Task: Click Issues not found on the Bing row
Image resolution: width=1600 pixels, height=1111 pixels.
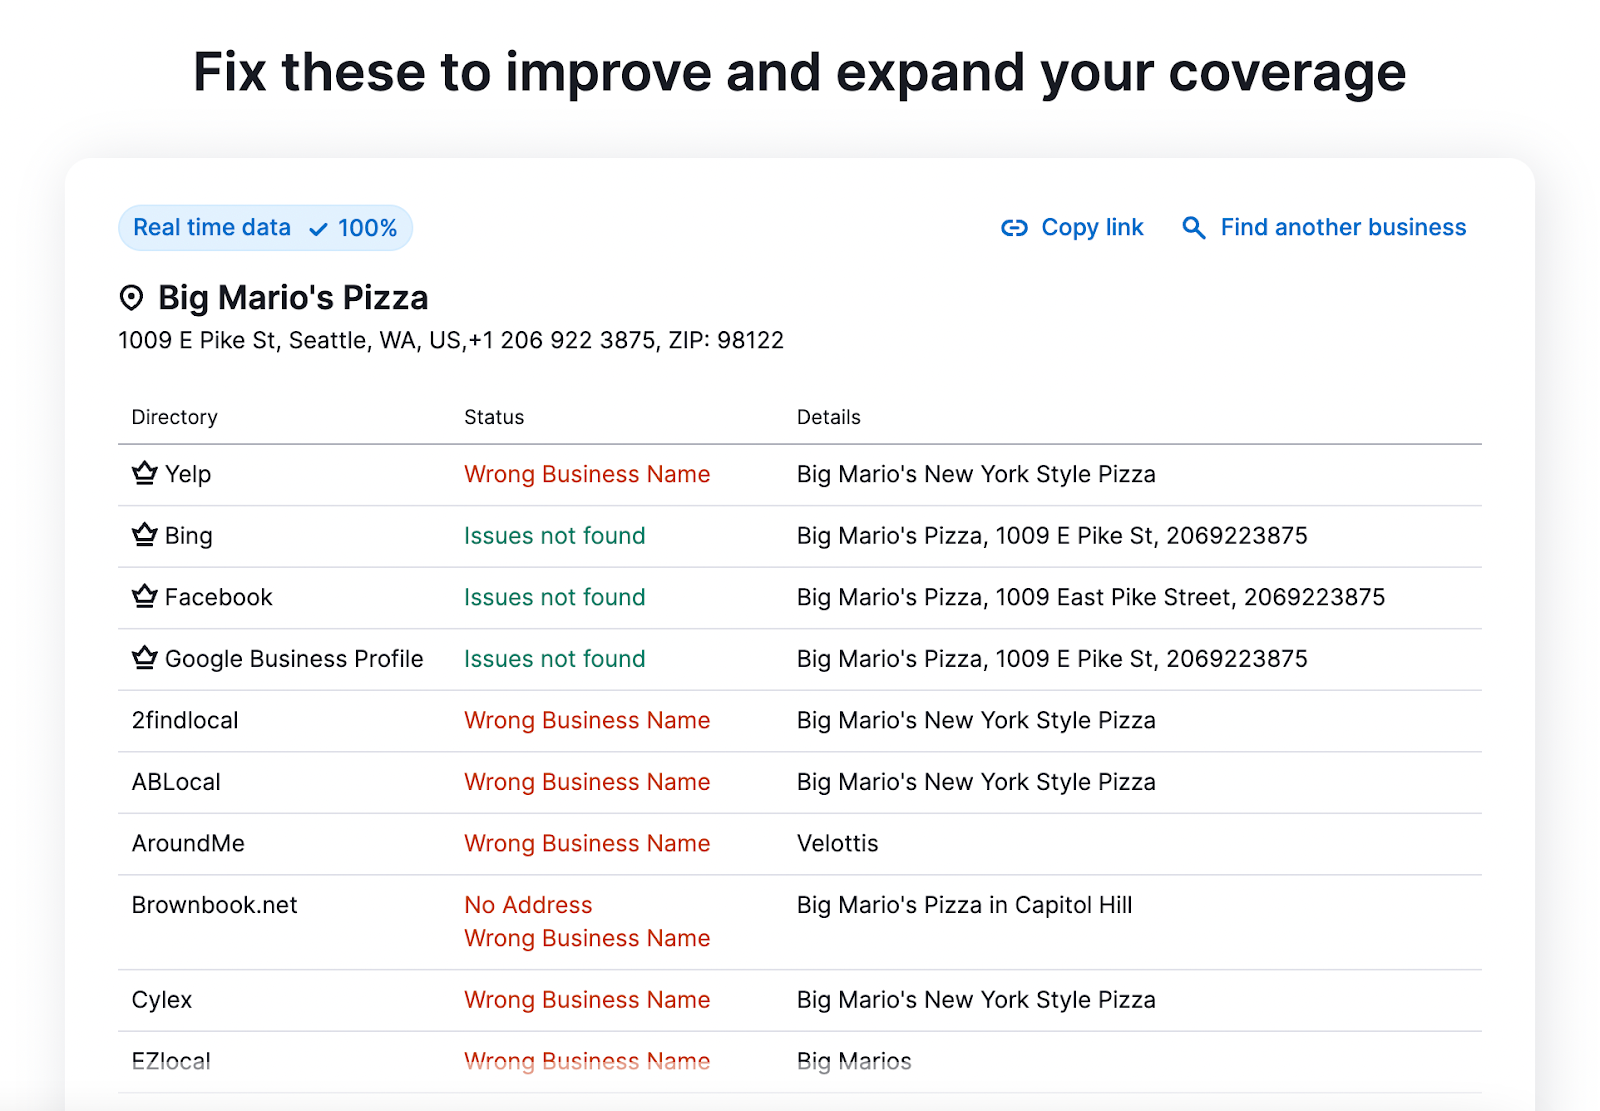Action: point(554,535)
